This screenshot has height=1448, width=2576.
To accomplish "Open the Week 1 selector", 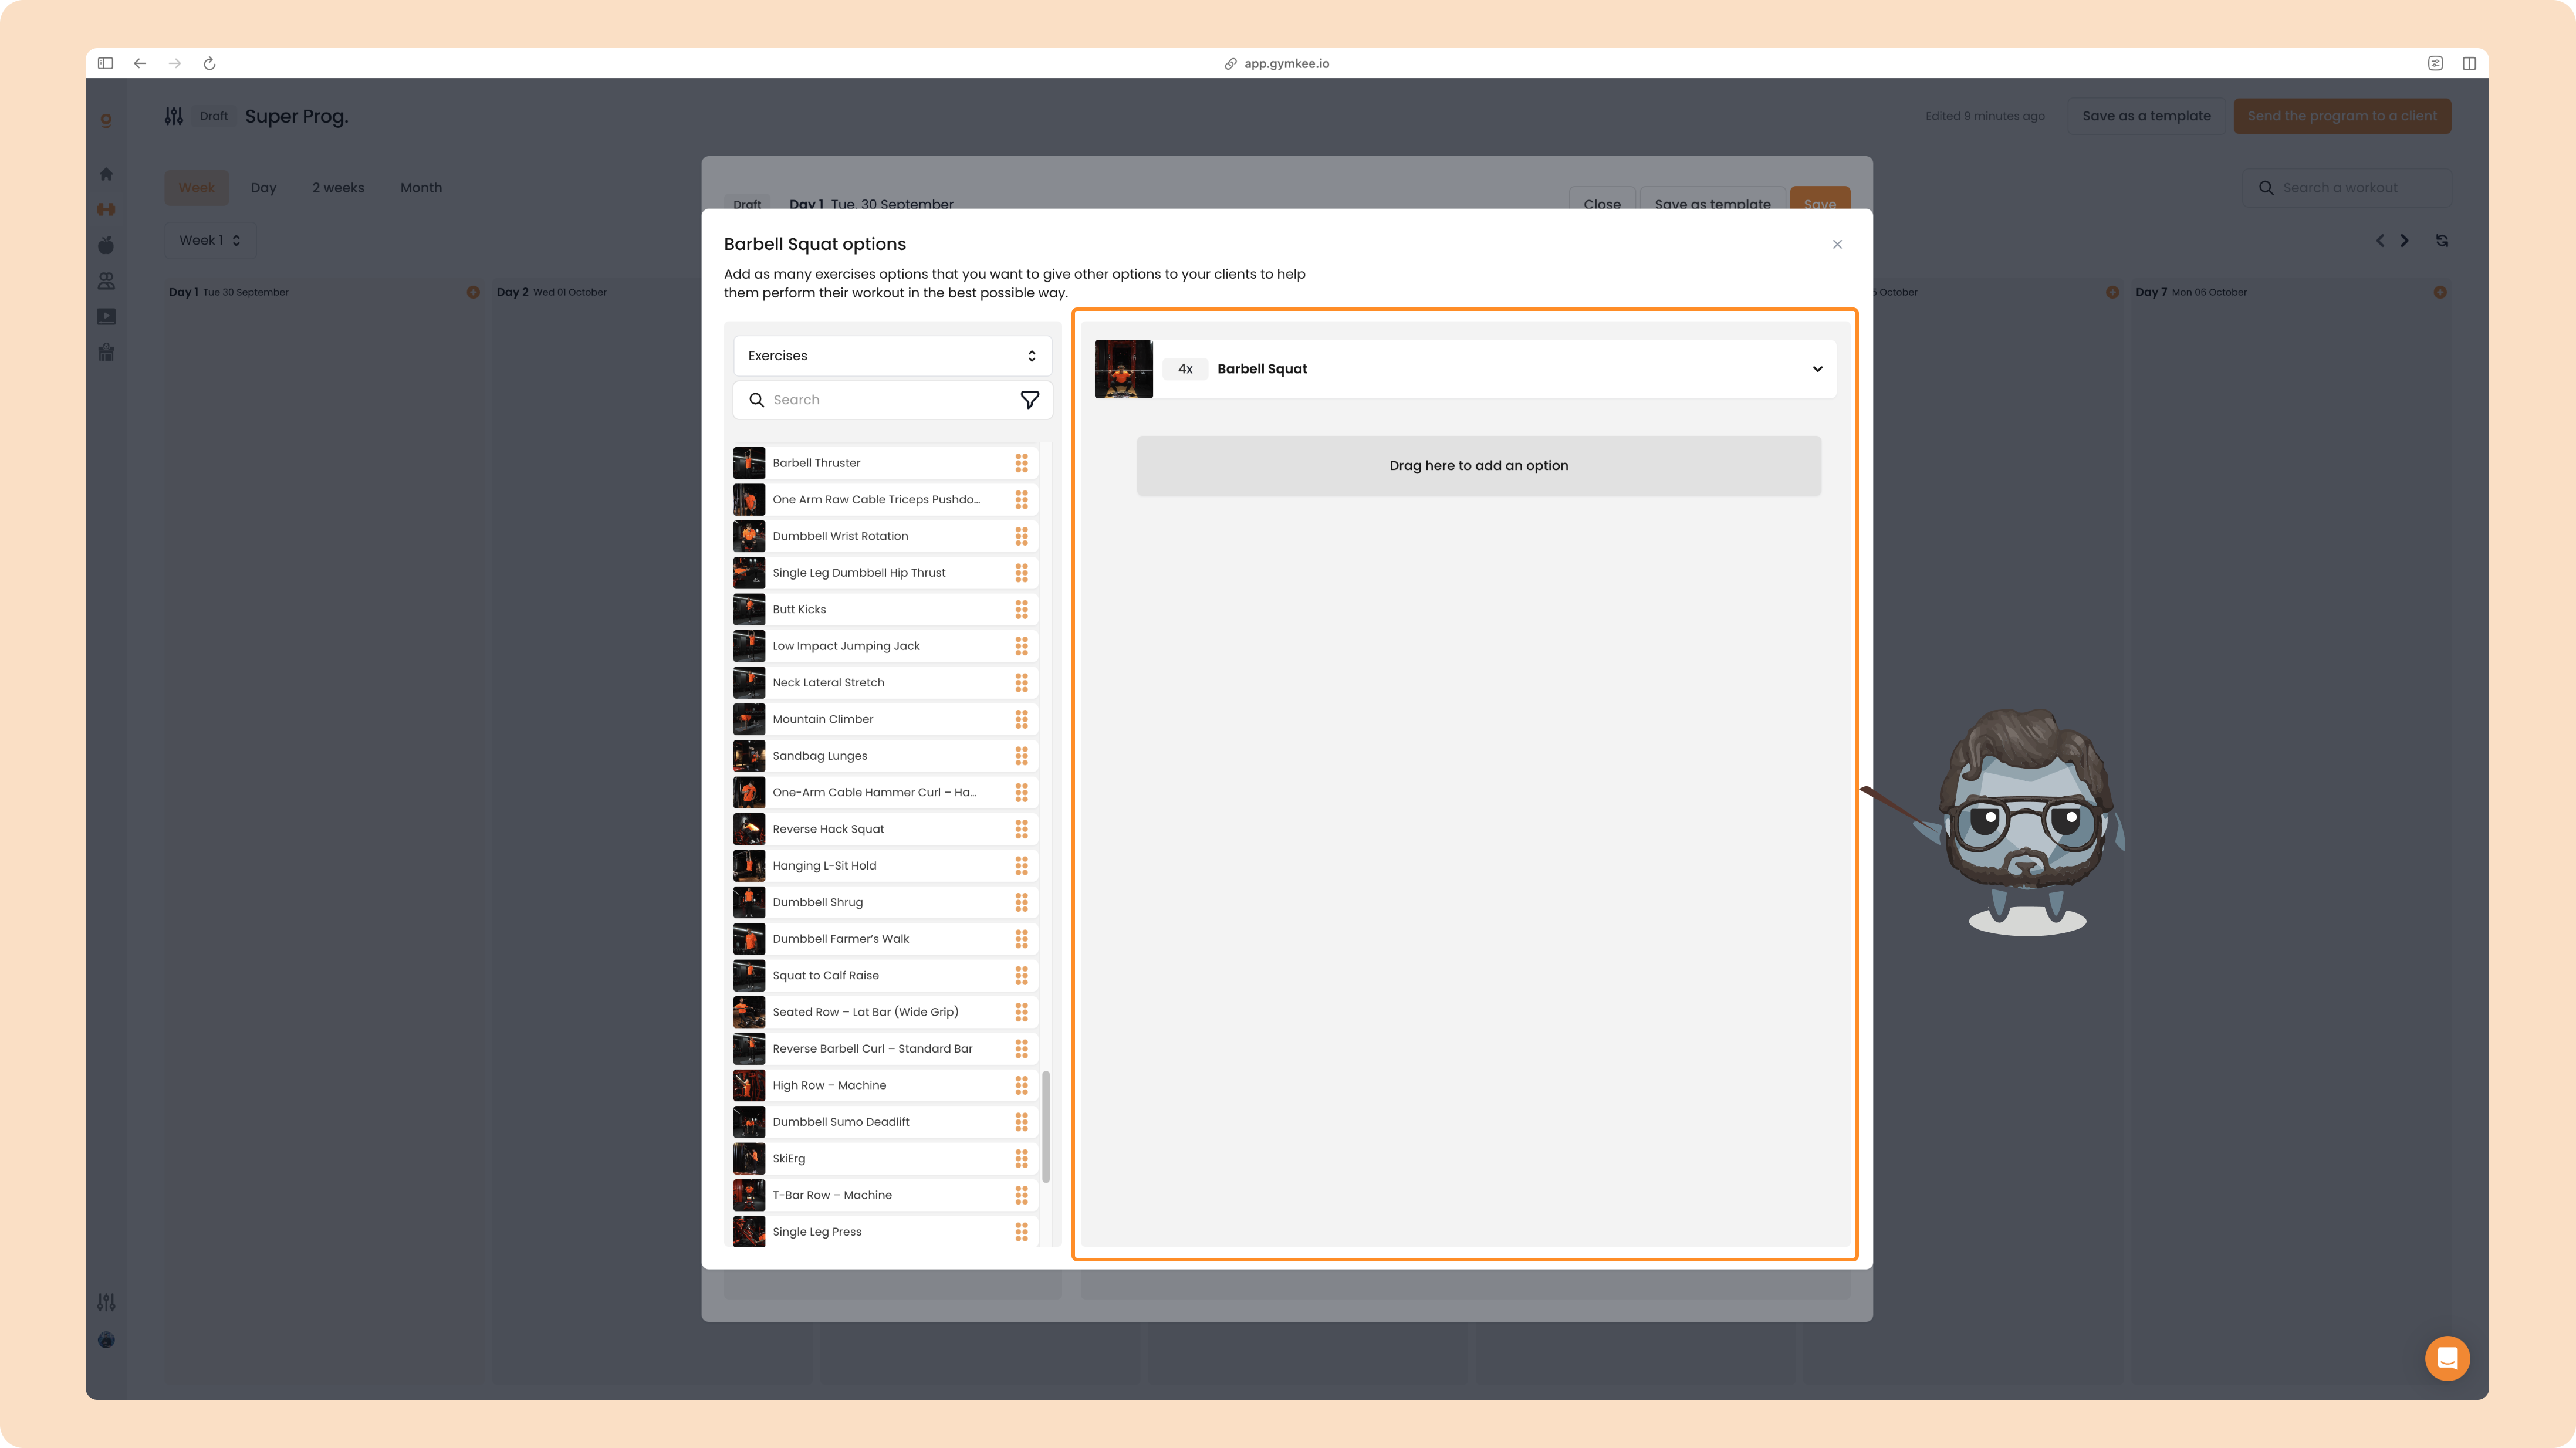I will pyautogui.click(x=210, y=240).
